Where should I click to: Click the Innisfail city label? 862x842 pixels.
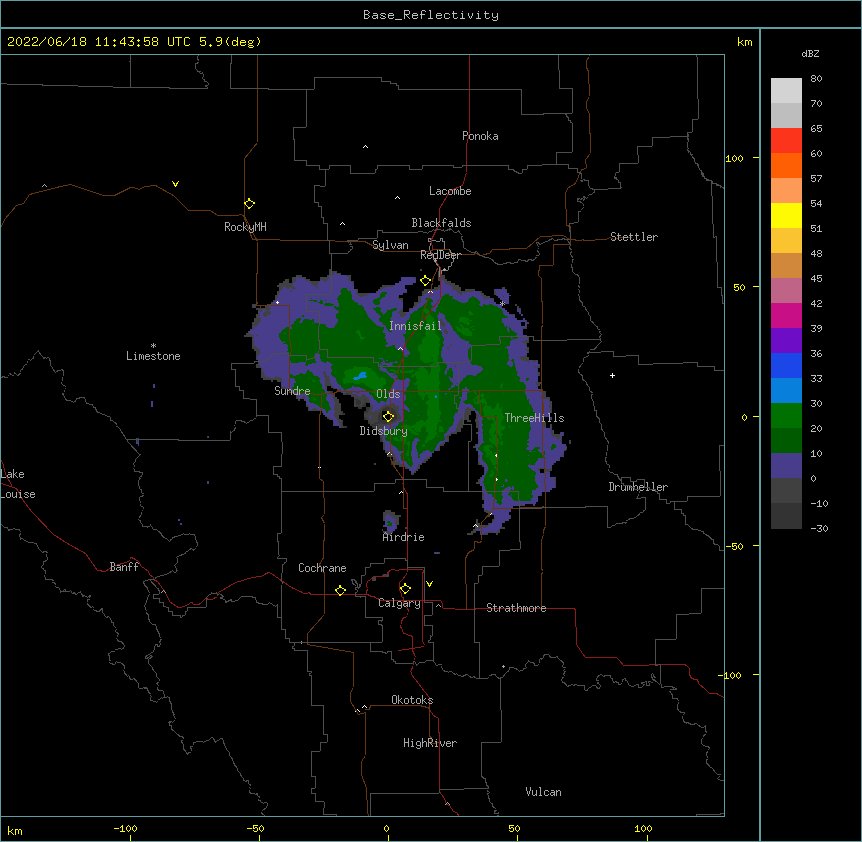416,326
